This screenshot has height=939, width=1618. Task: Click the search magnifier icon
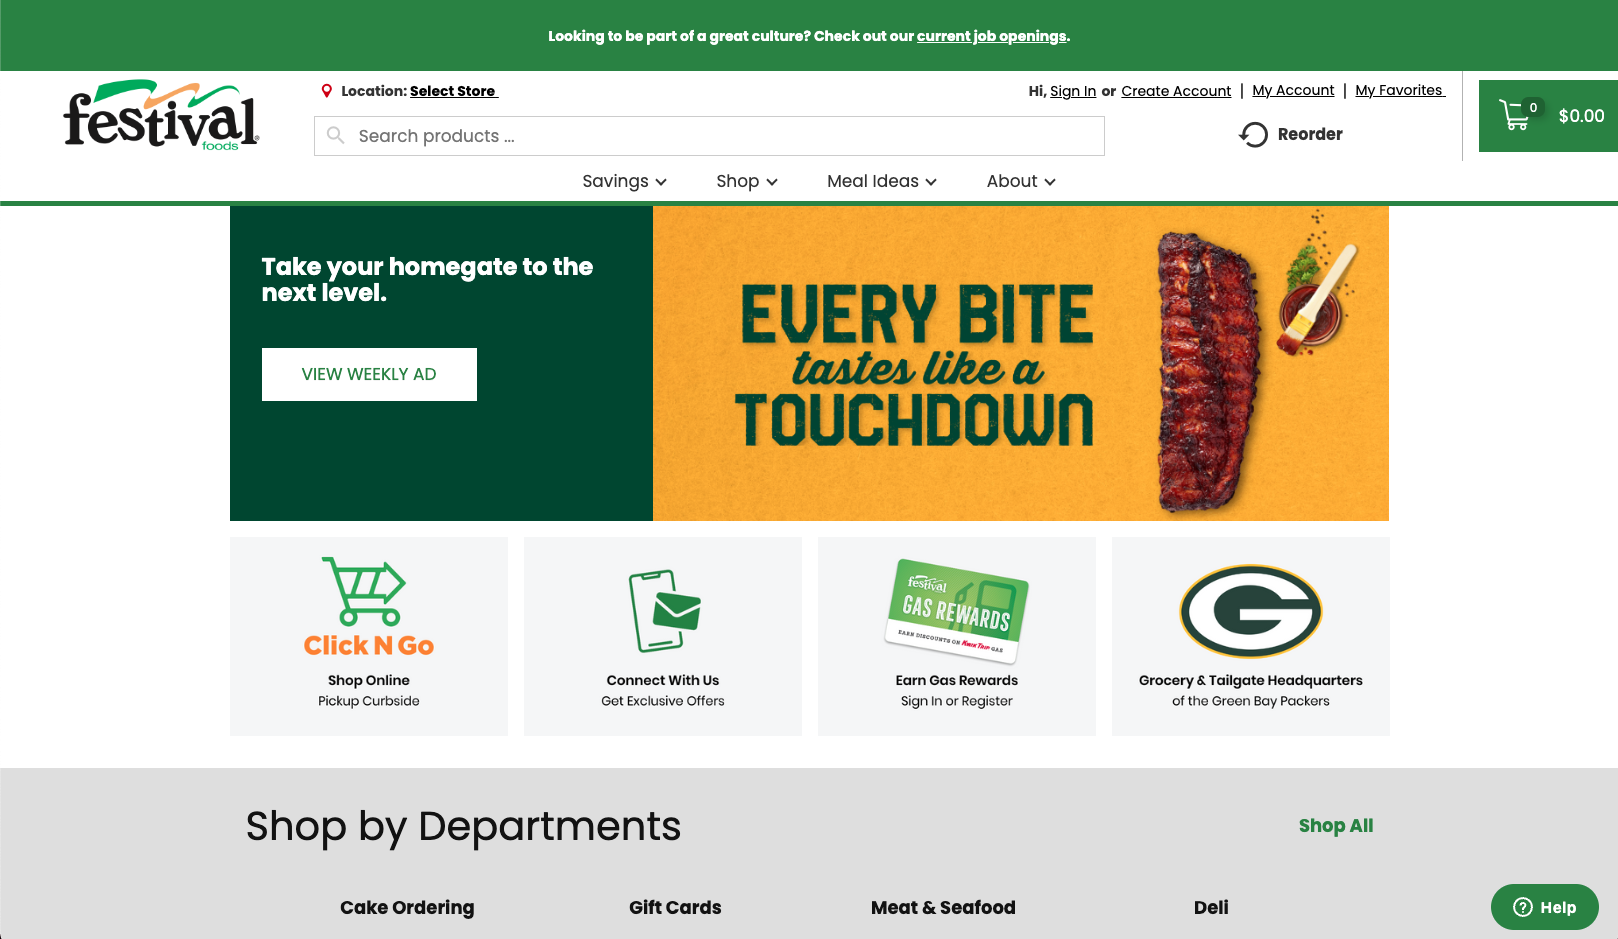point(336,135)
